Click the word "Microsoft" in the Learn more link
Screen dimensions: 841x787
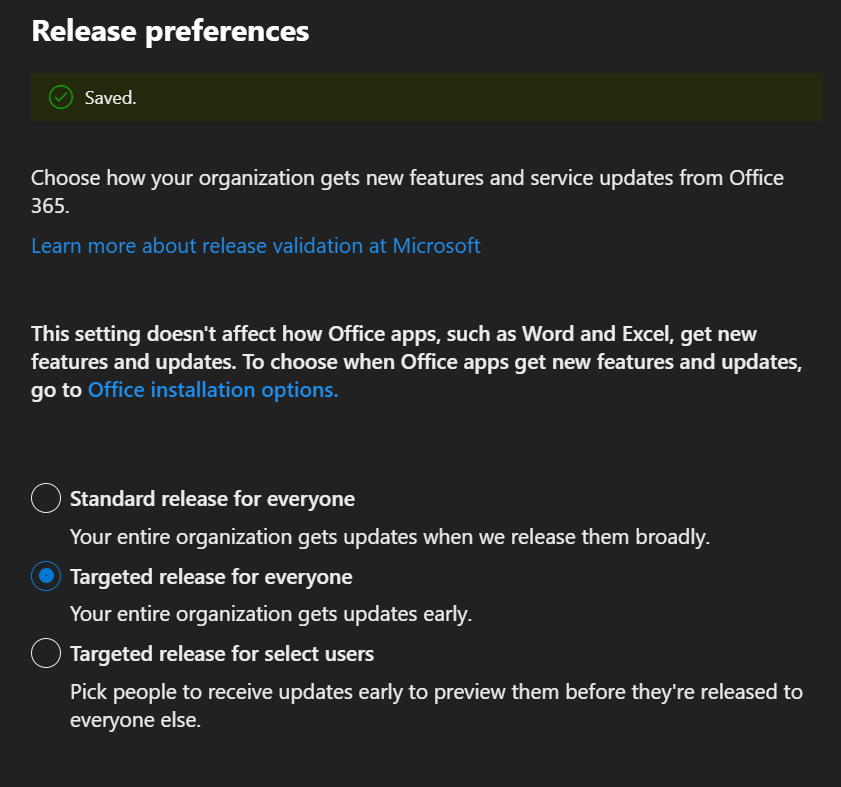tap(436, 245)
